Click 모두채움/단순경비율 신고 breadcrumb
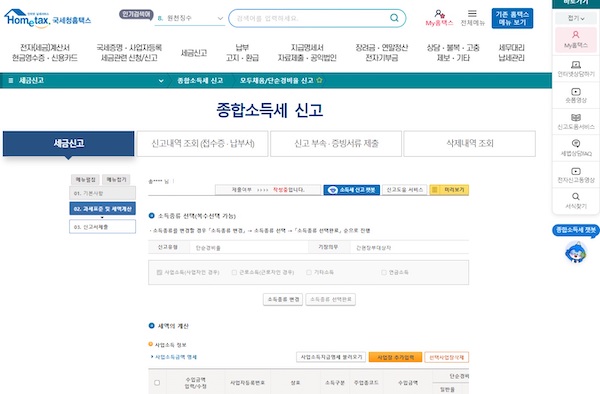 277,80
